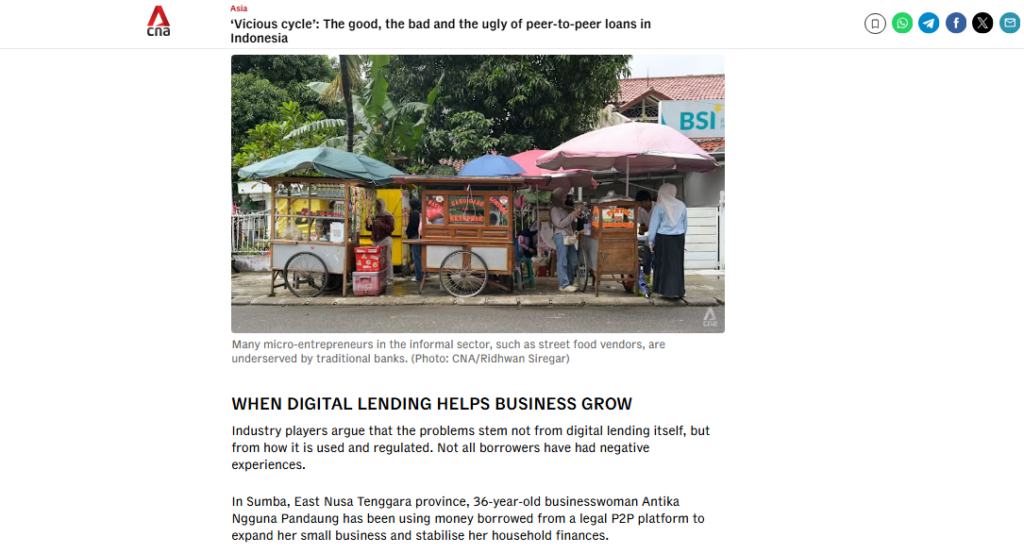
Task: Open the Asia section link
Action: tap(238, 8)
